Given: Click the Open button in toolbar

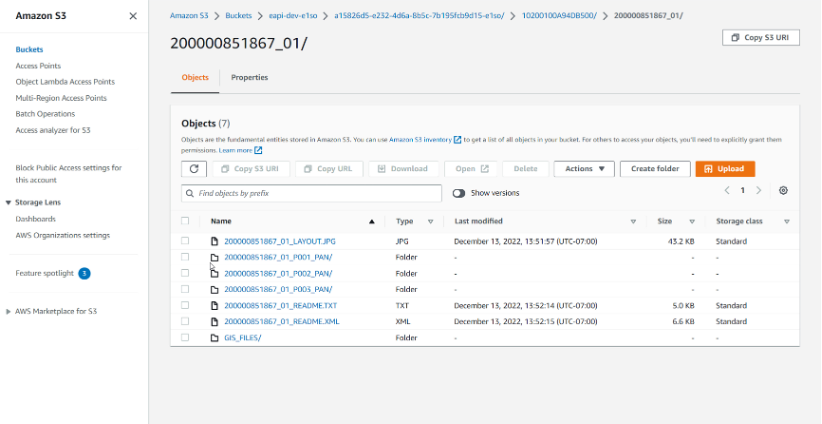Looking at the screenshot, I should click(471, 169).
